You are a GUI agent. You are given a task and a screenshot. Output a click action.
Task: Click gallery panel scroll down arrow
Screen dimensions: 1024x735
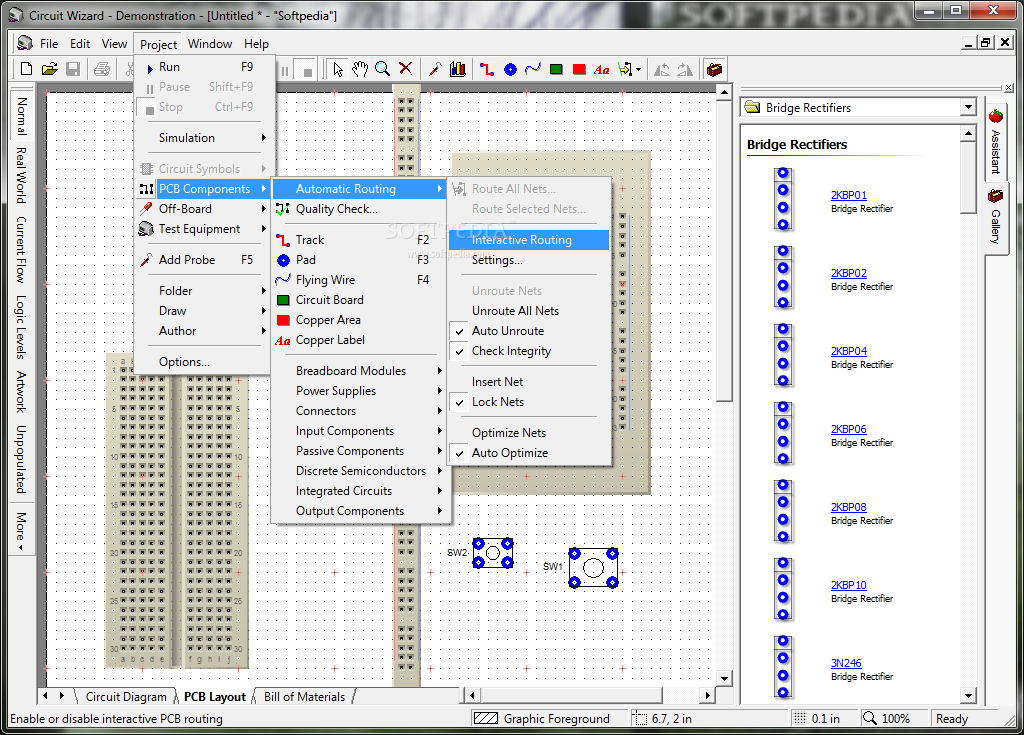(x=968, y=695)
